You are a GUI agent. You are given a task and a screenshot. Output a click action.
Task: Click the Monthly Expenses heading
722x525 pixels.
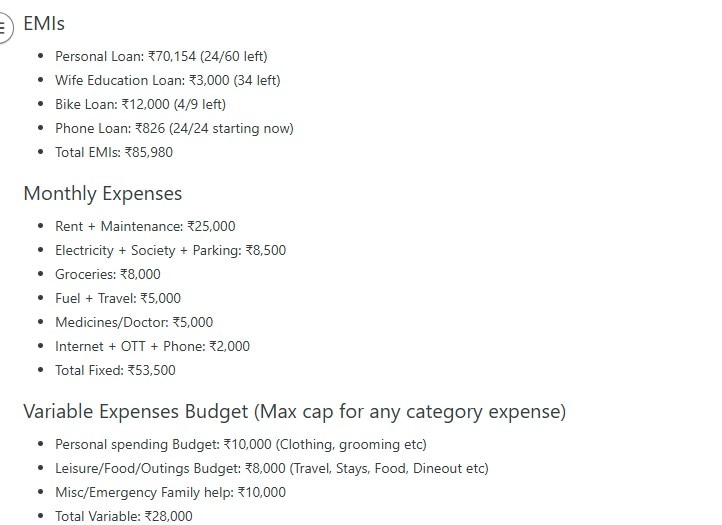(103, 193)
